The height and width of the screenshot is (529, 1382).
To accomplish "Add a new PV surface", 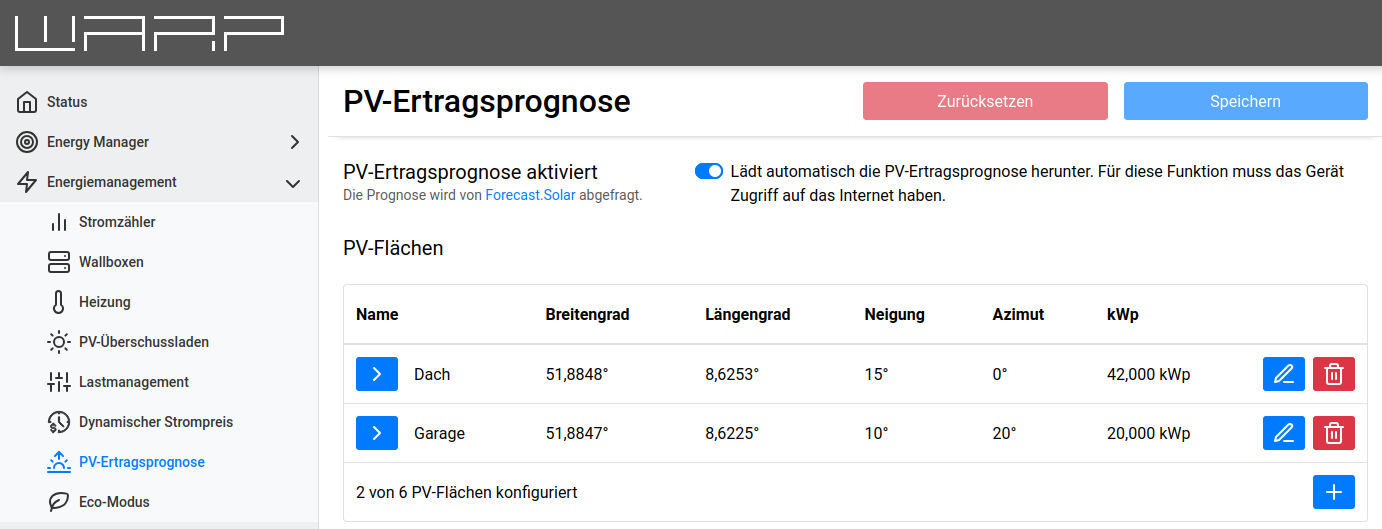I will tap(1333, 492).
